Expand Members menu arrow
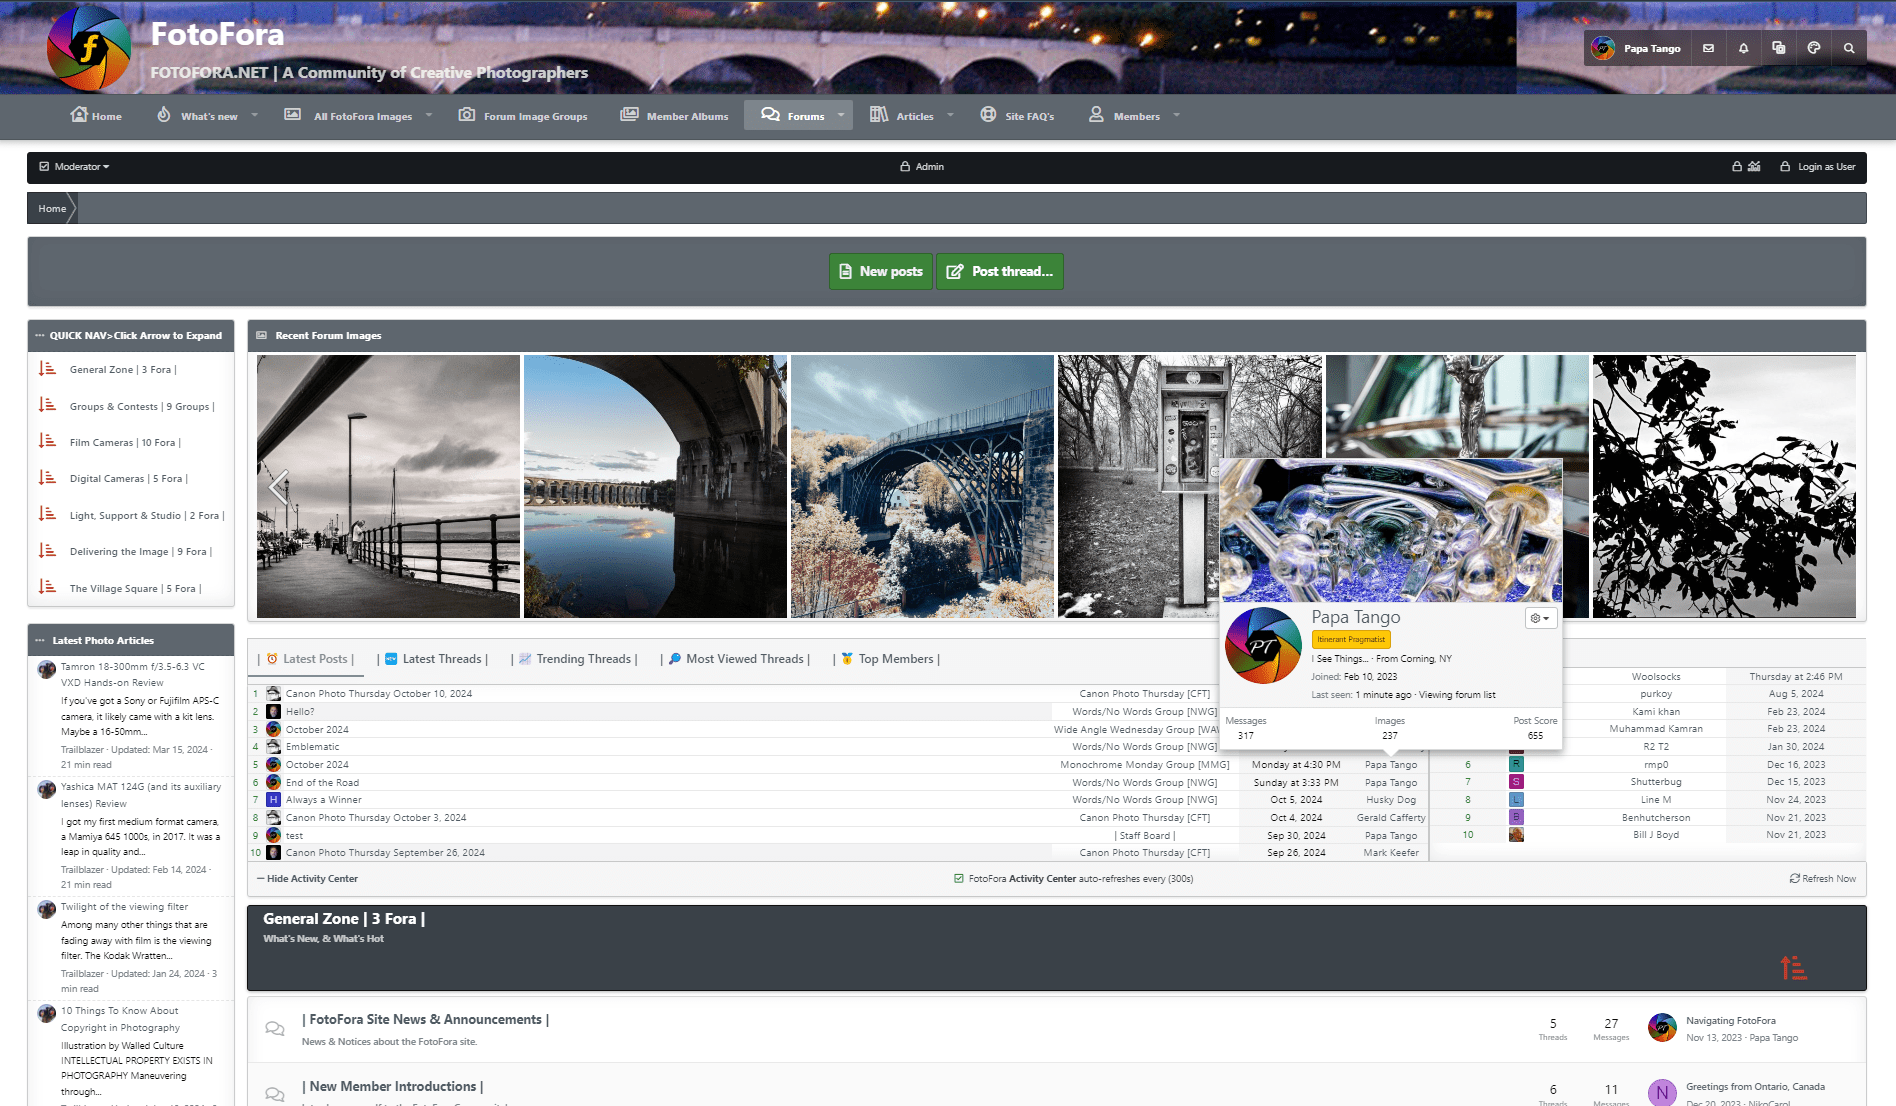The width and height of the screenshot is (1896, 1106). (x=1176, y=115)
